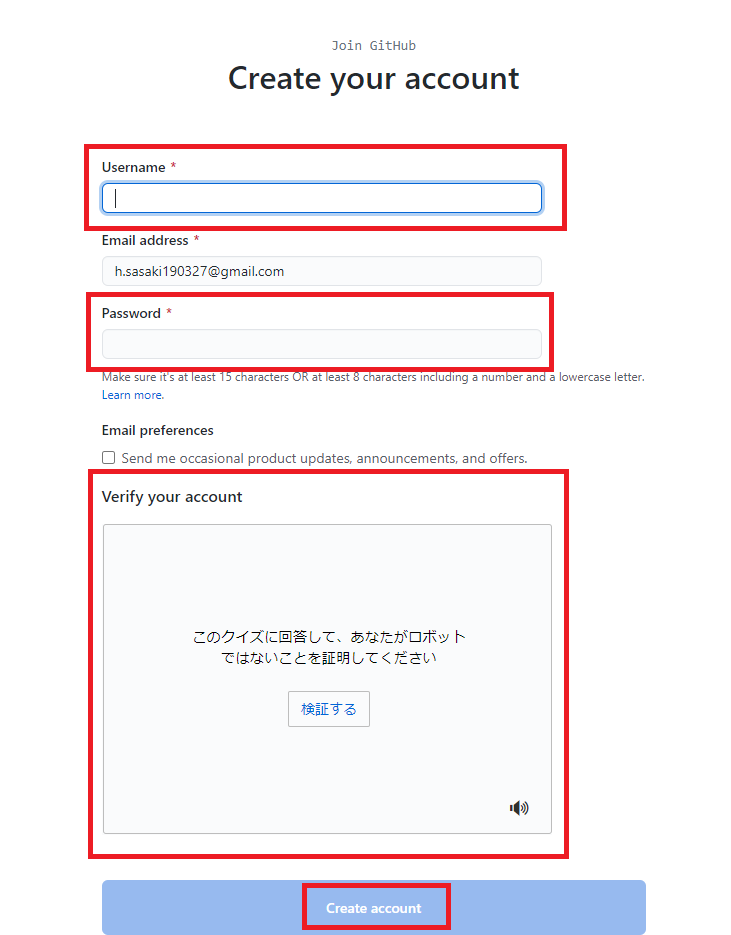Click the Username field label

click(134, 168)
